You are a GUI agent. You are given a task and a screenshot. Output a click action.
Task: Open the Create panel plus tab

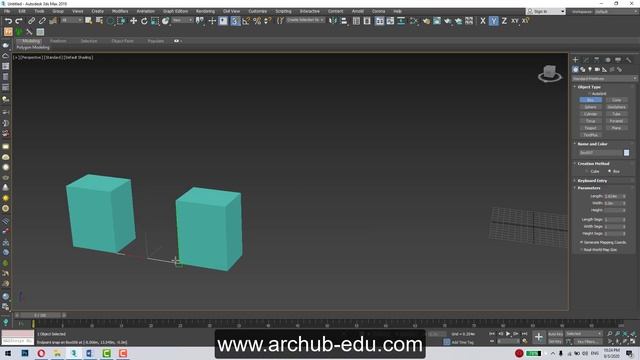(576, 60)
